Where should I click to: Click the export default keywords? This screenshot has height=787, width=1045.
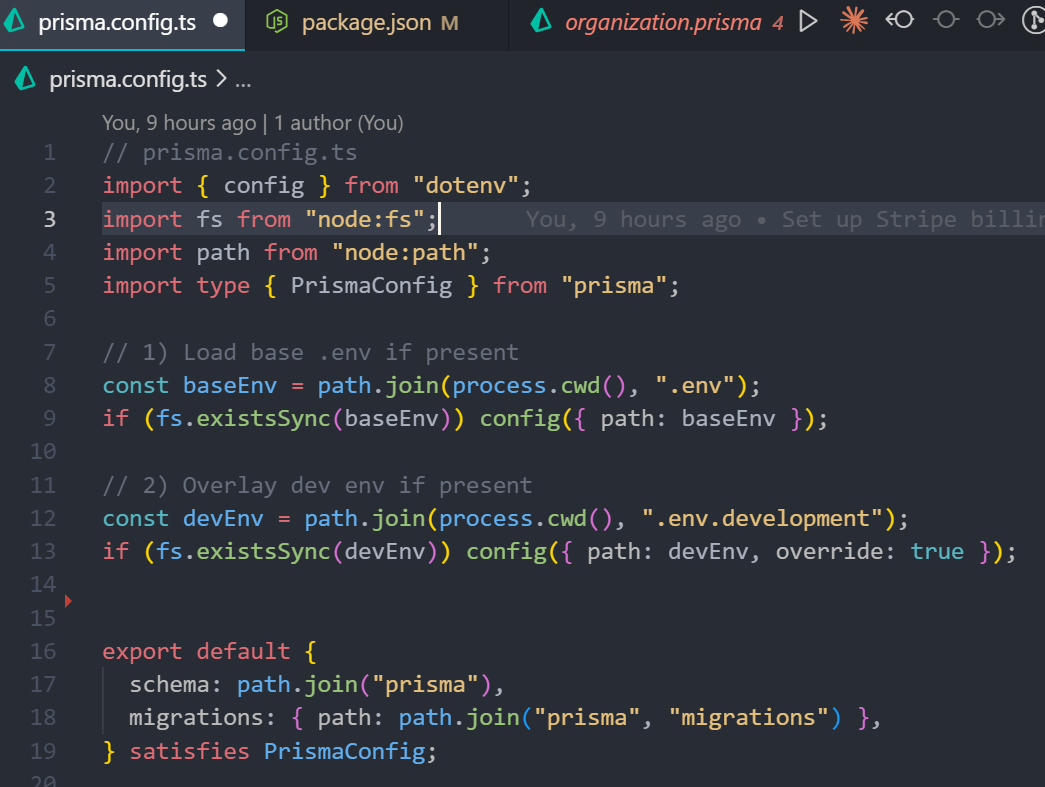coord(196,651)
